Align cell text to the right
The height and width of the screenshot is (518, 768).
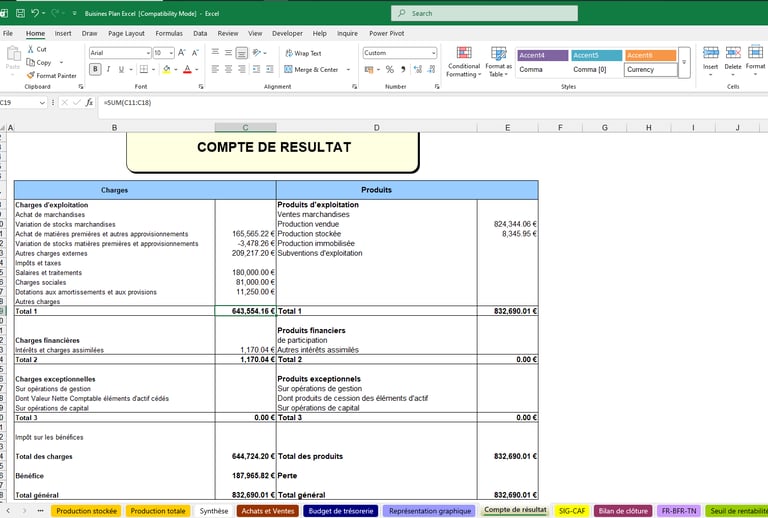(241, 70)
